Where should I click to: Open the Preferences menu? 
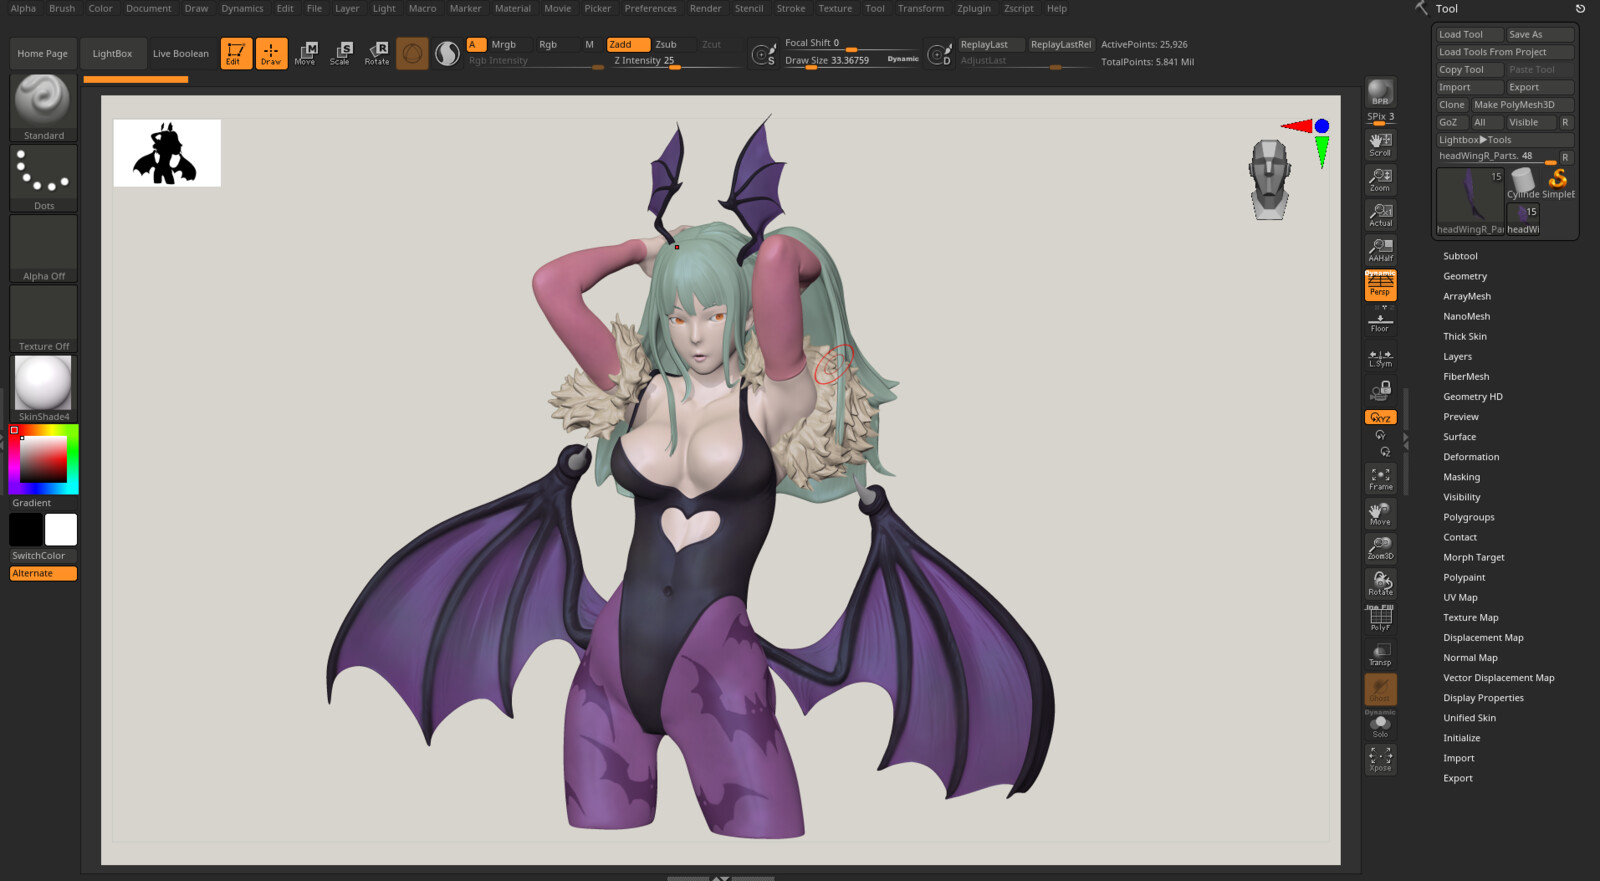650,8
